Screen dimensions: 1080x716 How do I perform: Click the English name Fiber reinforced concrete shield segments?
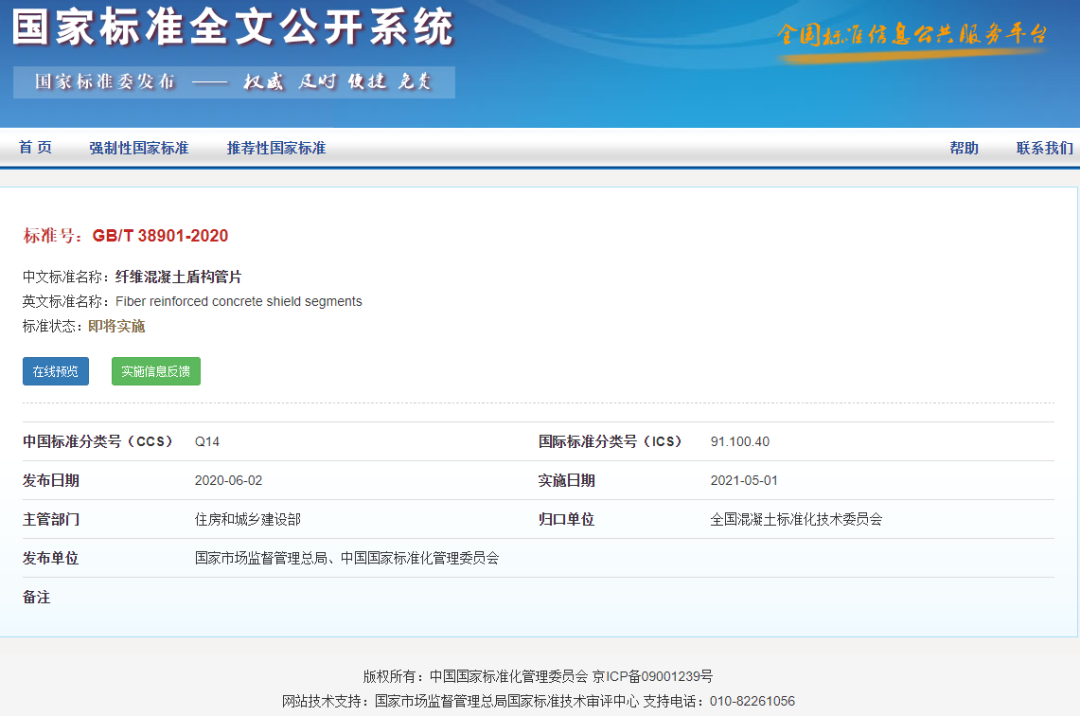(238, 301)
